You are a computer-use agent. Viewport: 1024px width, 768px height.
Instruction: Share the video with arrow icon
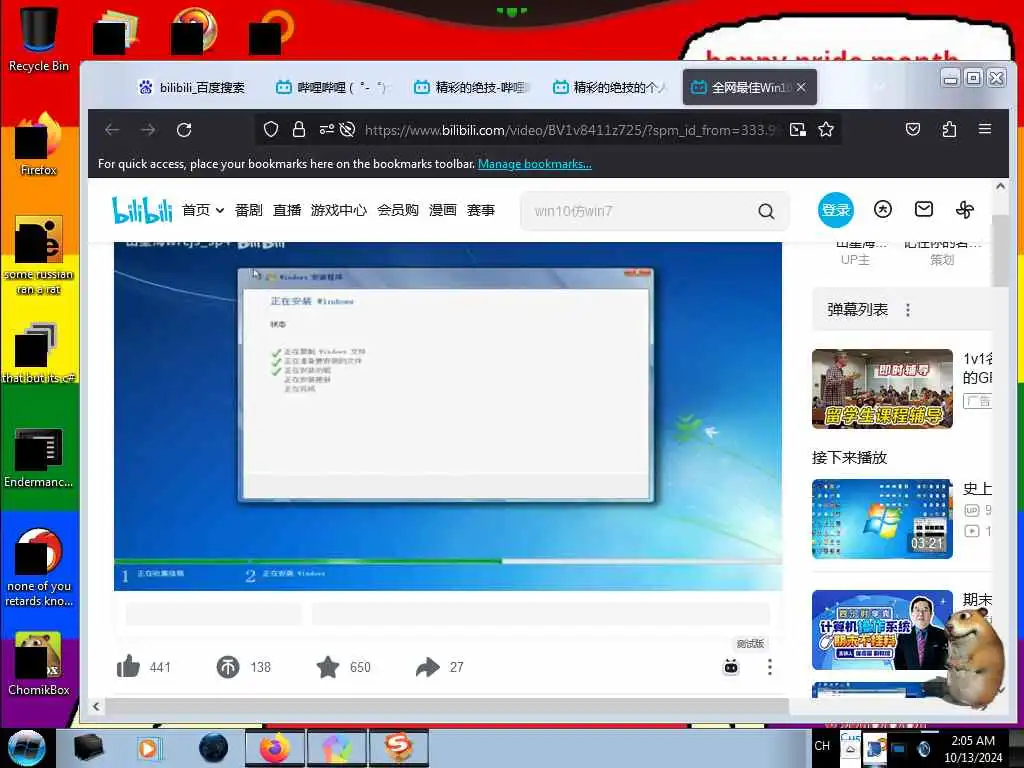point(428,667)
